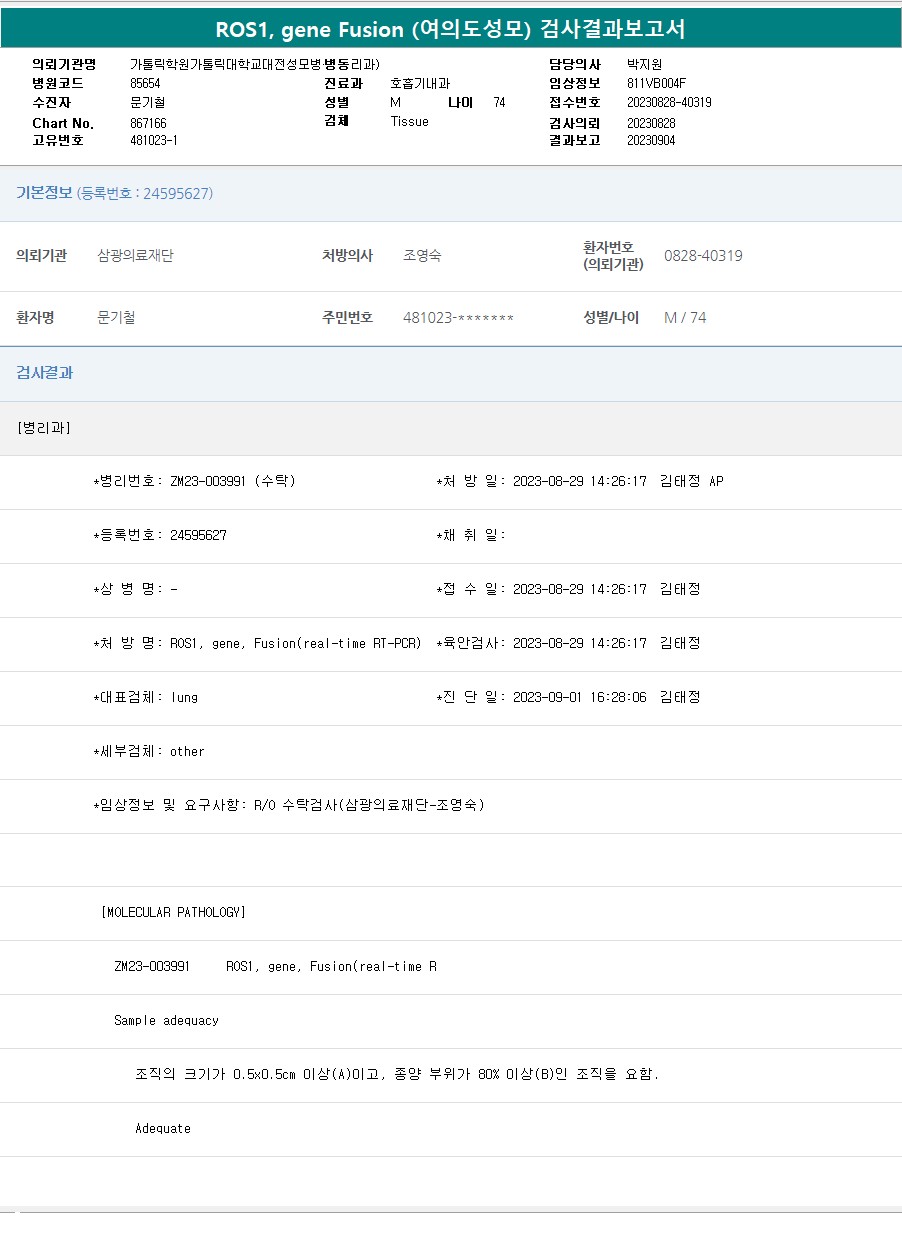Click the 병원코드 value 85654
The height and width of the screenshot is (1246, 902).
tap(145, 84)
